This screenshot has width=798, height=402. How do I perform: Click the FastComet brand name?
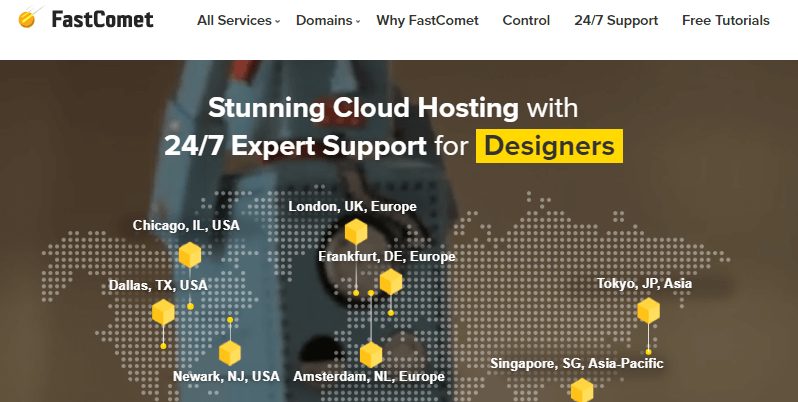coord(102,20)
